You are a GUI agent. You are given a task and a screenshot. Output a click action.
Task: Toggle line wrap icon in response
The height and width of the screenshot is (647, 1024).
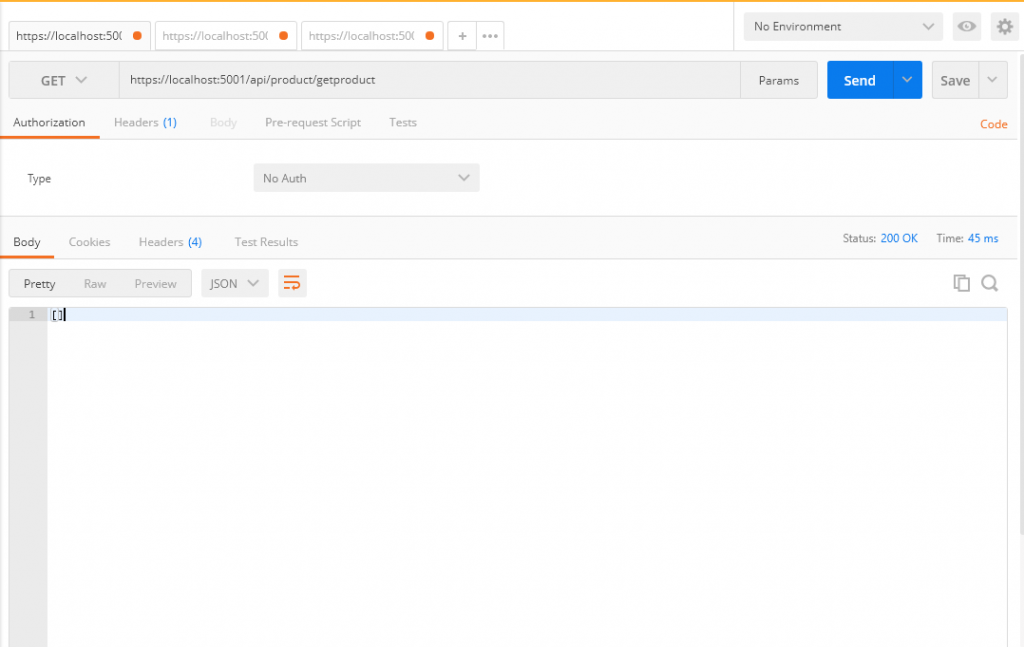tap(292, 283)
